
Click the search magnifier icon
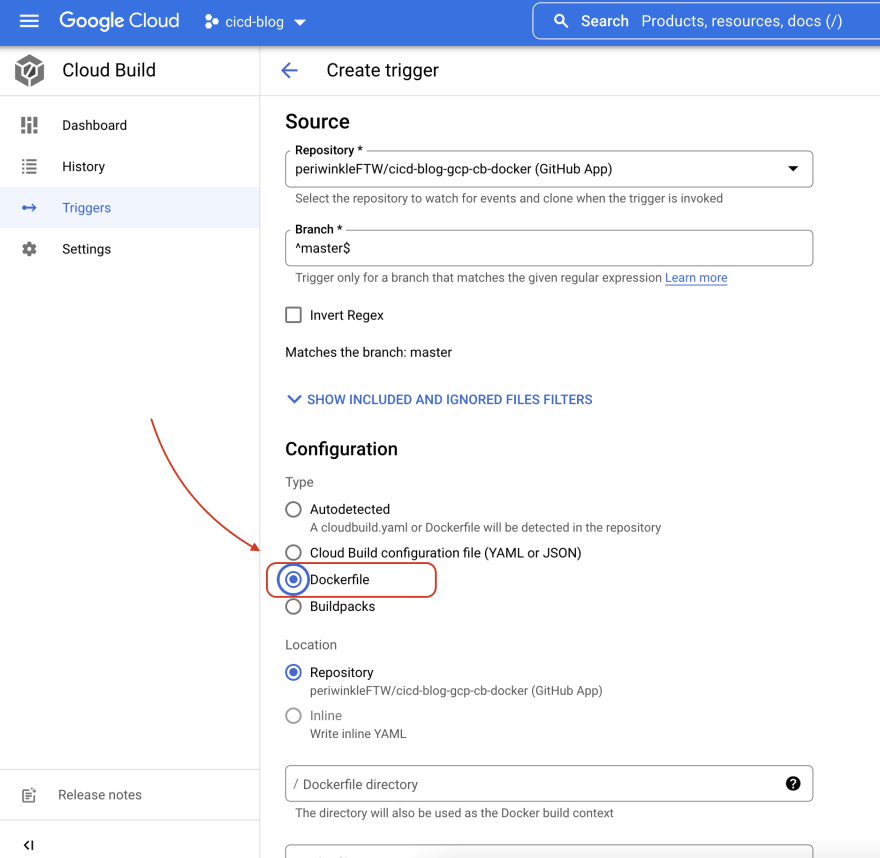click(561, 21)
